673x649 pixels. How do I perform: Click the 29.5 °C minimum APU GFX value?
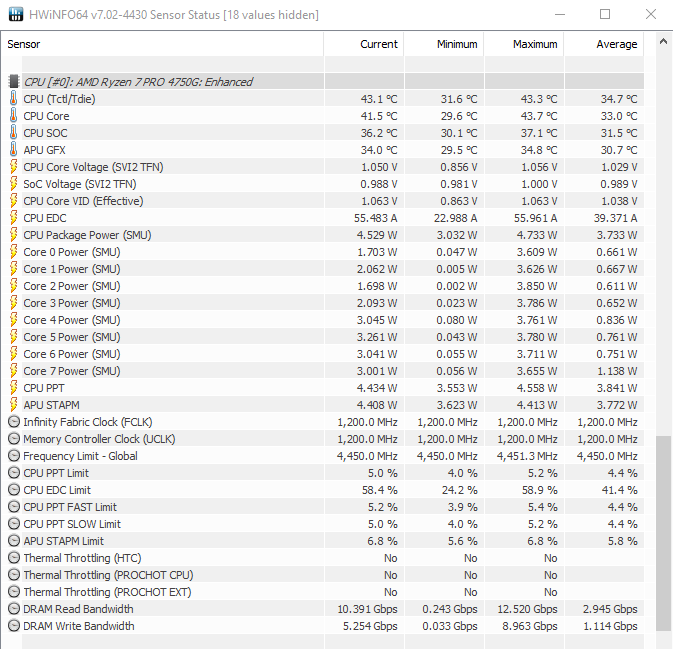pos(459,150)
